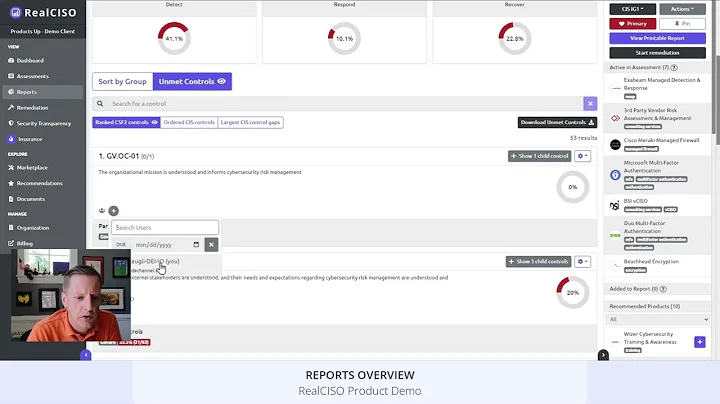This screenshot has height=404, width=720.
Task: Click the Recommendations star icon
Action: [x=11, y=183]
